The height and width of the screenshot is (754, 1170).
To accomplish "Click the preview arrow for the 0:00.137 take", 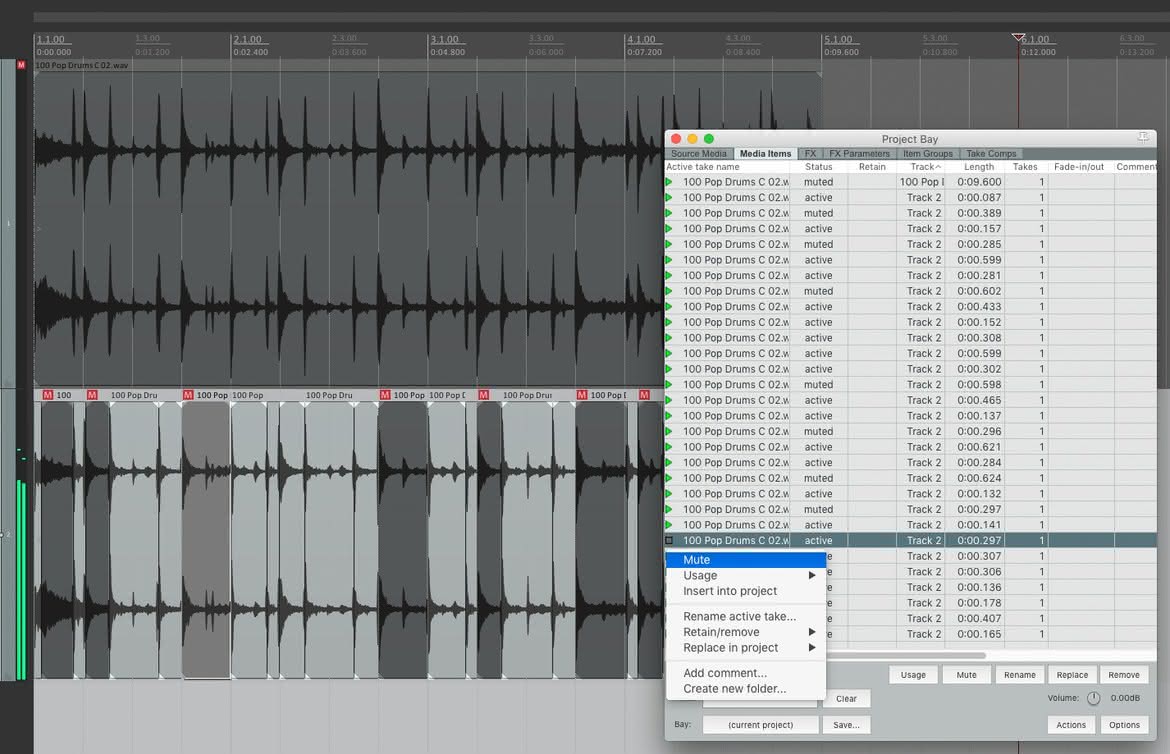I will [669, 416].
